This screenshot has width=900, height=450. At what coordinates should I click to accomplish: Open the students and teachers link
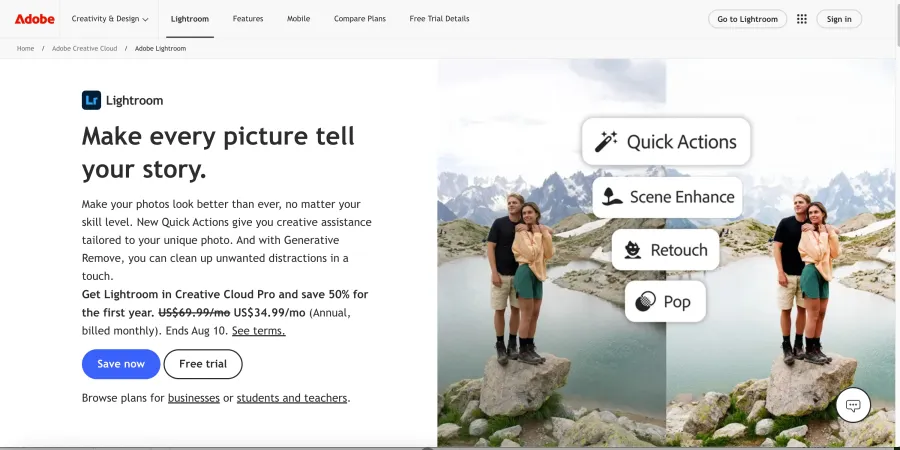coord(292,398)
